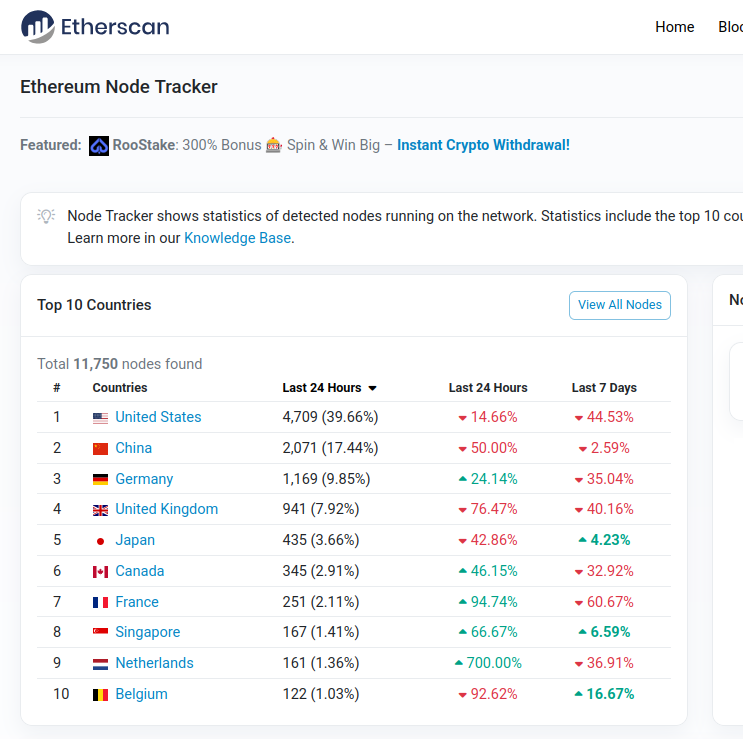Select the 167 (1.41%) cell

321,632
